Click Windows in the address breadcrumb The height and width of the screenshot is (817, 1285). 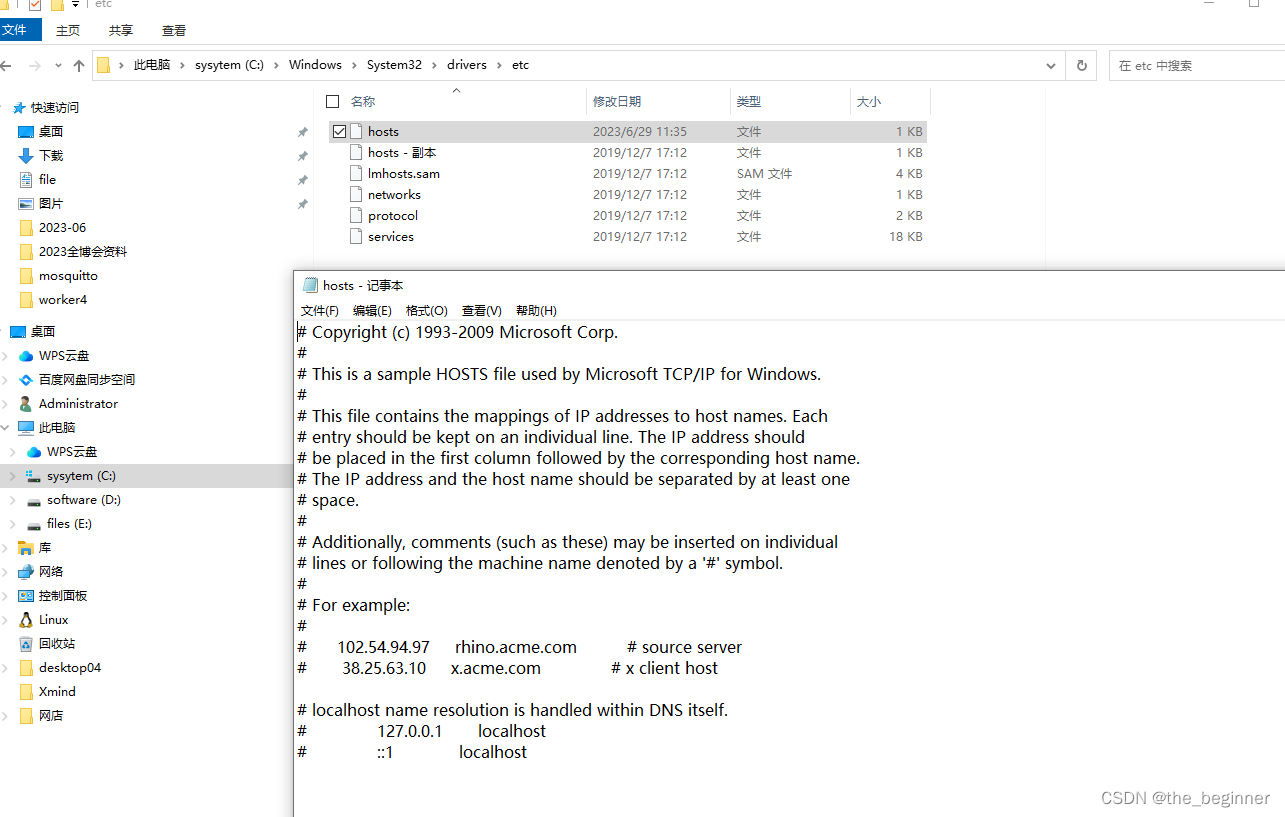[316, 65]
